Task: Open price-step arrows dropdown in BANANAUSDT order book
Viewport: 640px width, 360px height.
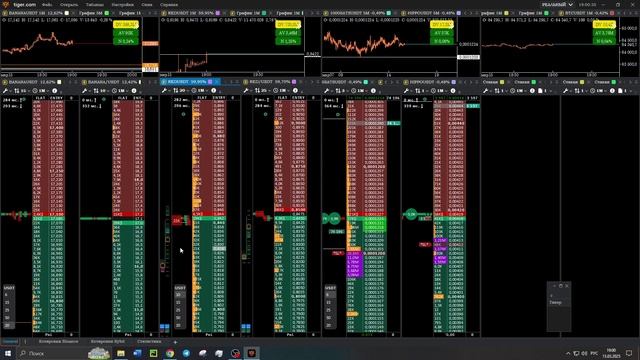Action: coord(21,91)
